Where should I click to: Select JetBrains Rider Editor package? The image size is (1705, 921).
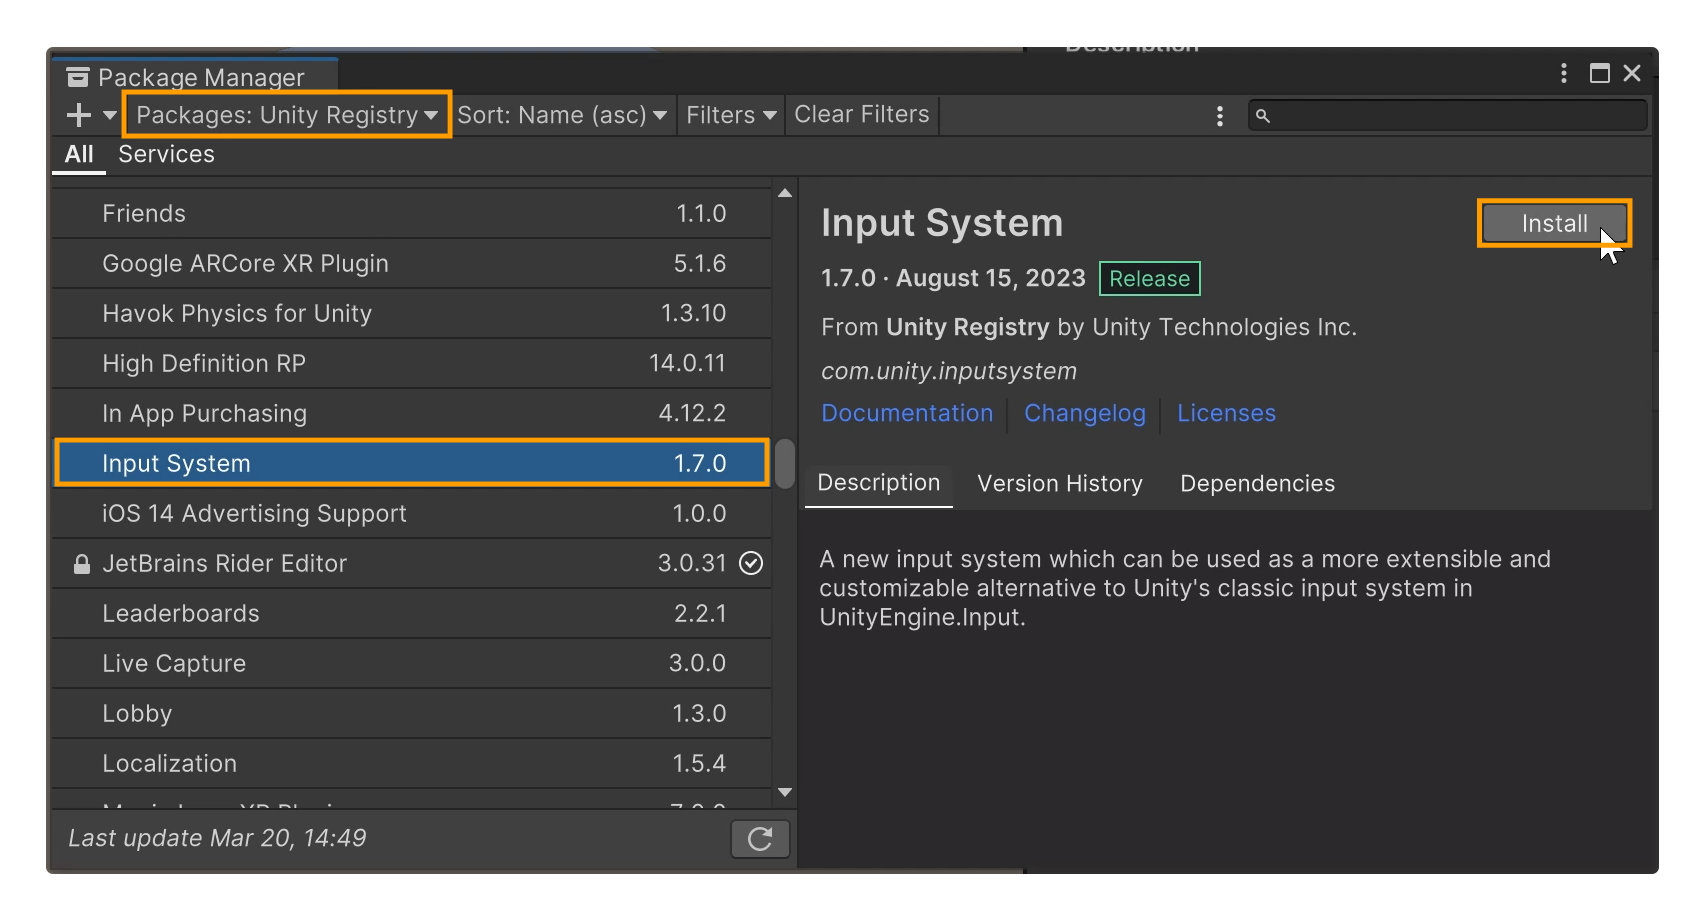[x=411, y=563]
